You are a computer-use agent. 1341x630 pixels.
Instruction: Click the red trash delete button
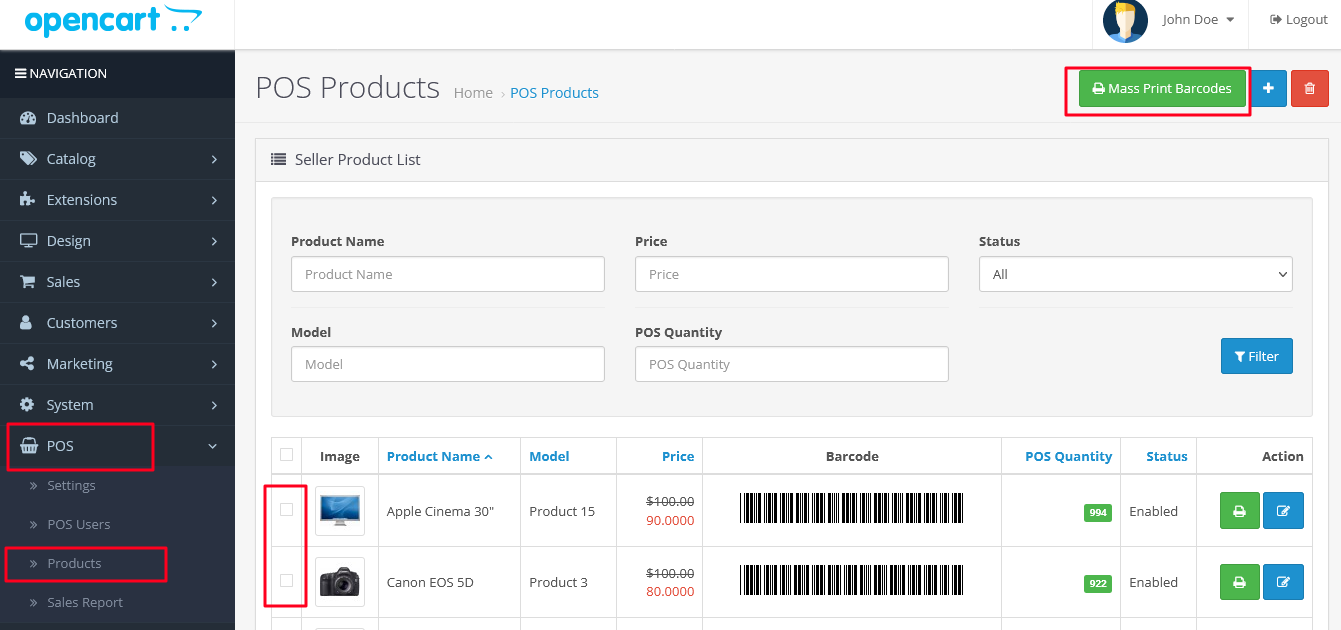(x=1310, y=88)
